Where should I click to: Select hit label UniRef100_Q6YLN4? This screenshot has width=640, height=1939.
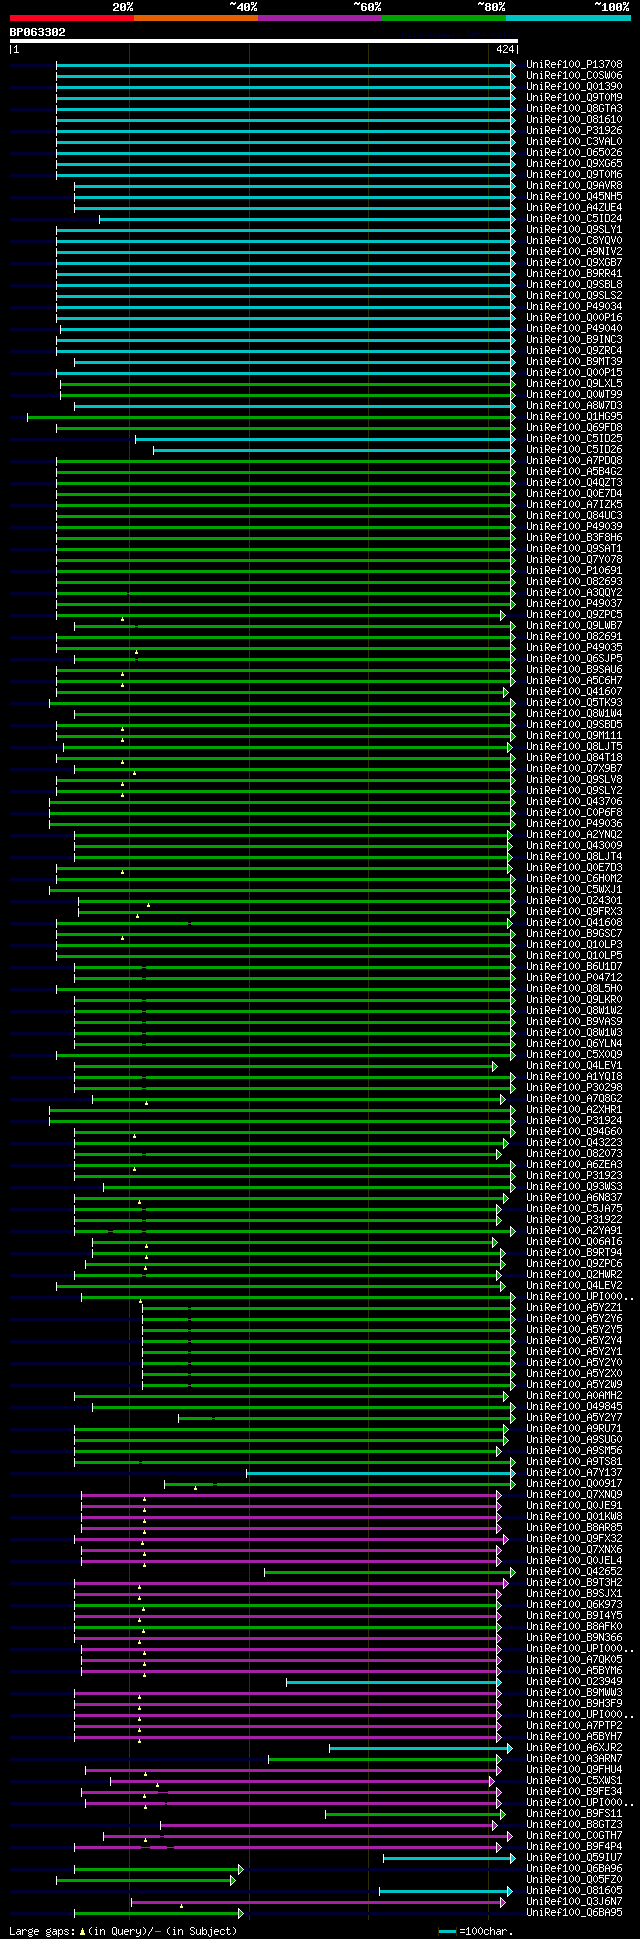(x=574, y=1044)
